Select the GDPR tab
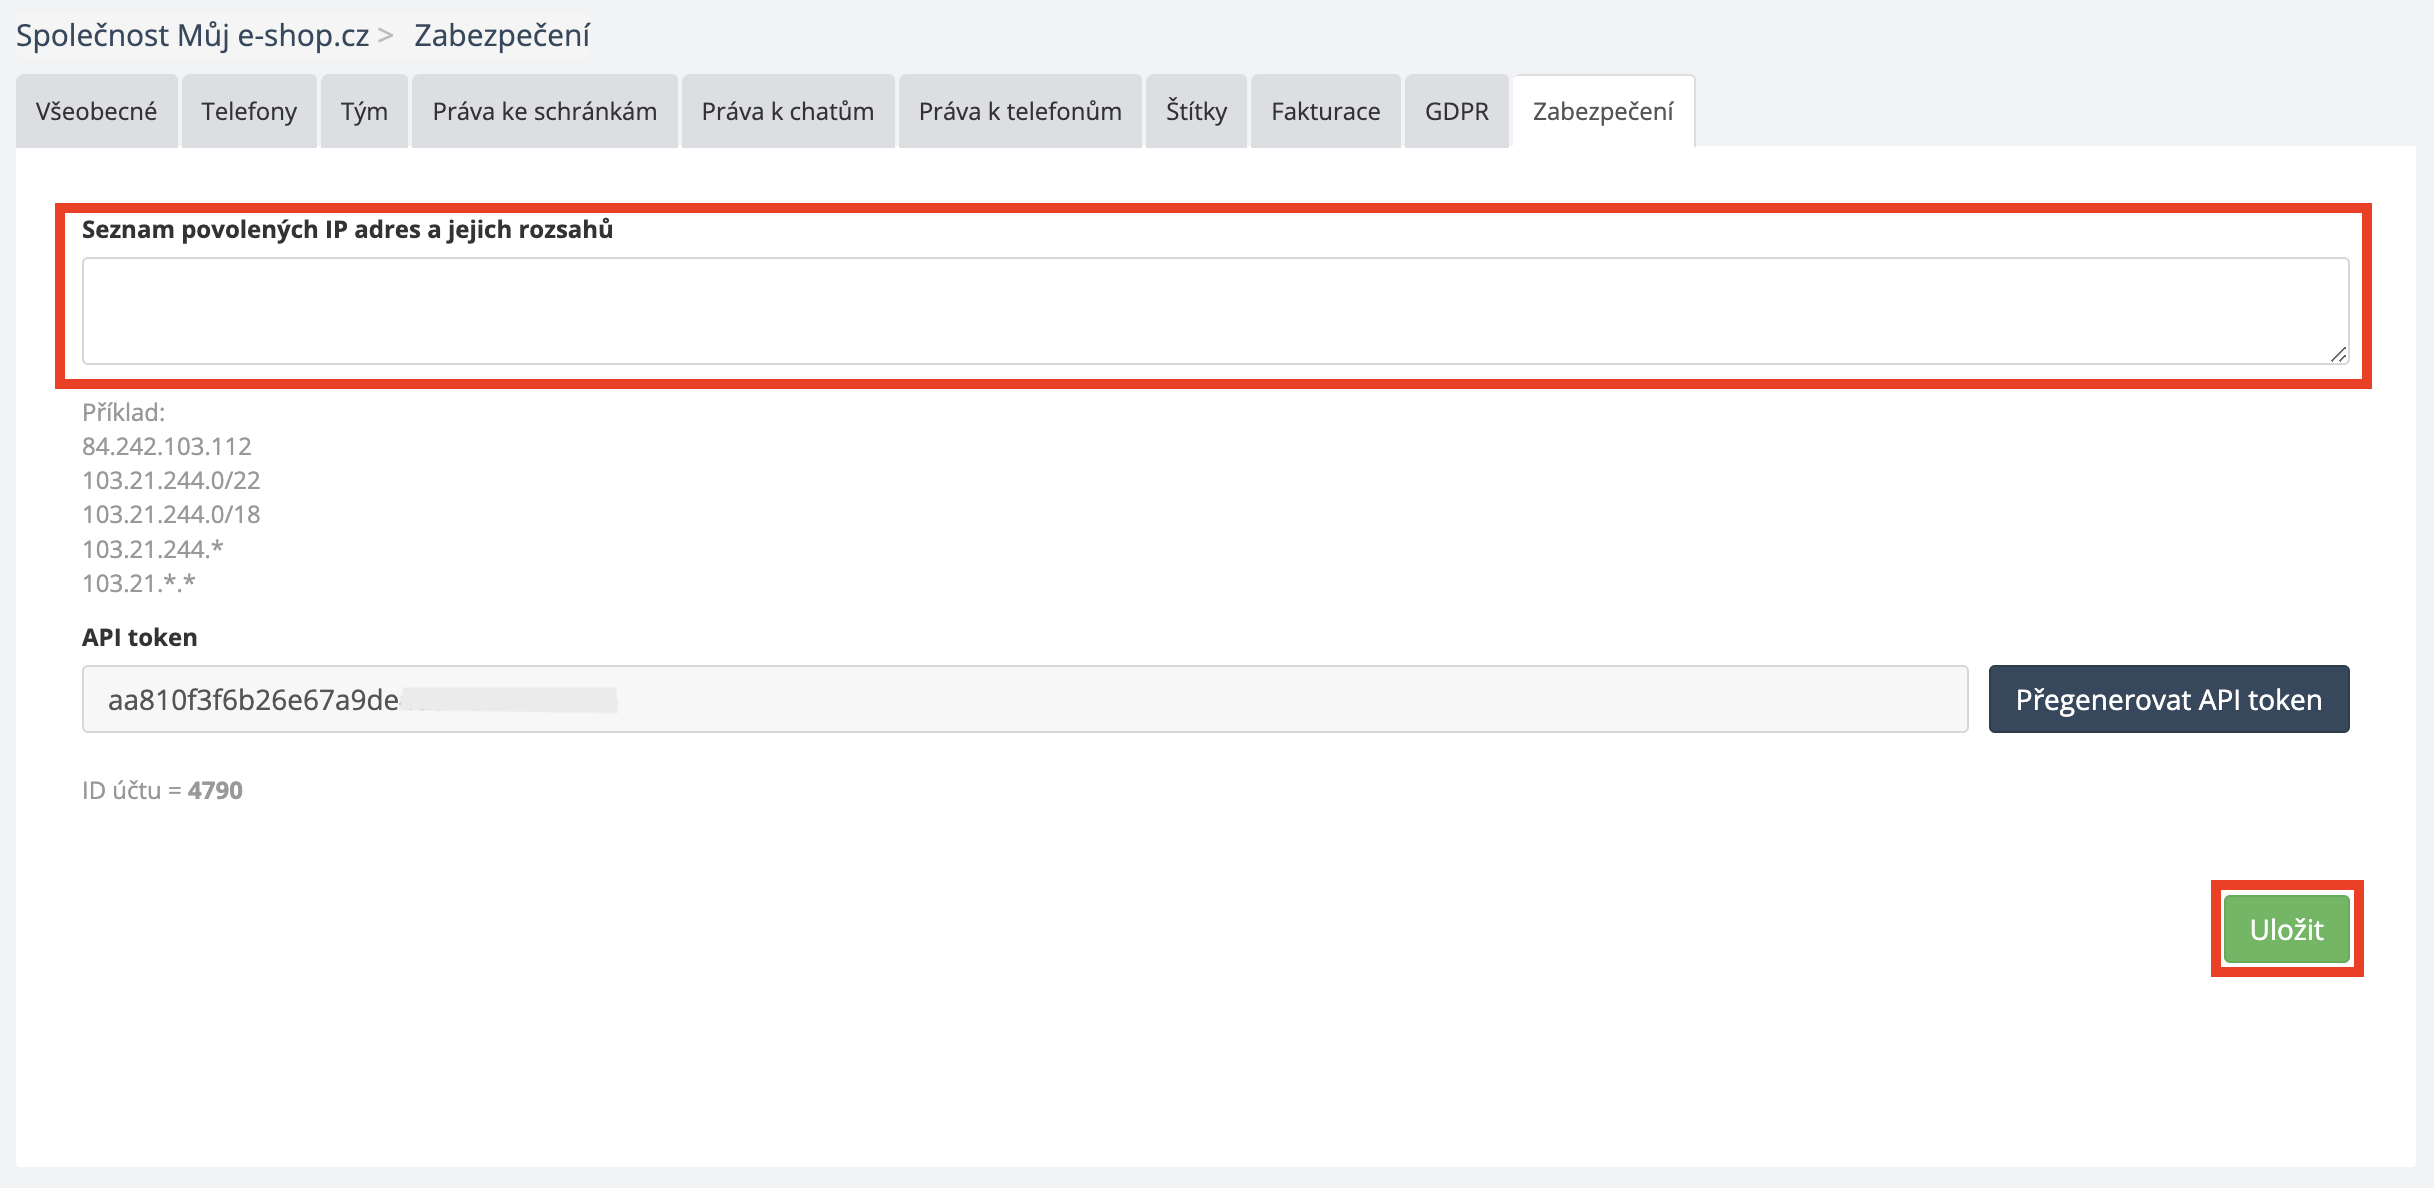The width and height of the screenshot is (2434, 1188). pos(1456,111)
